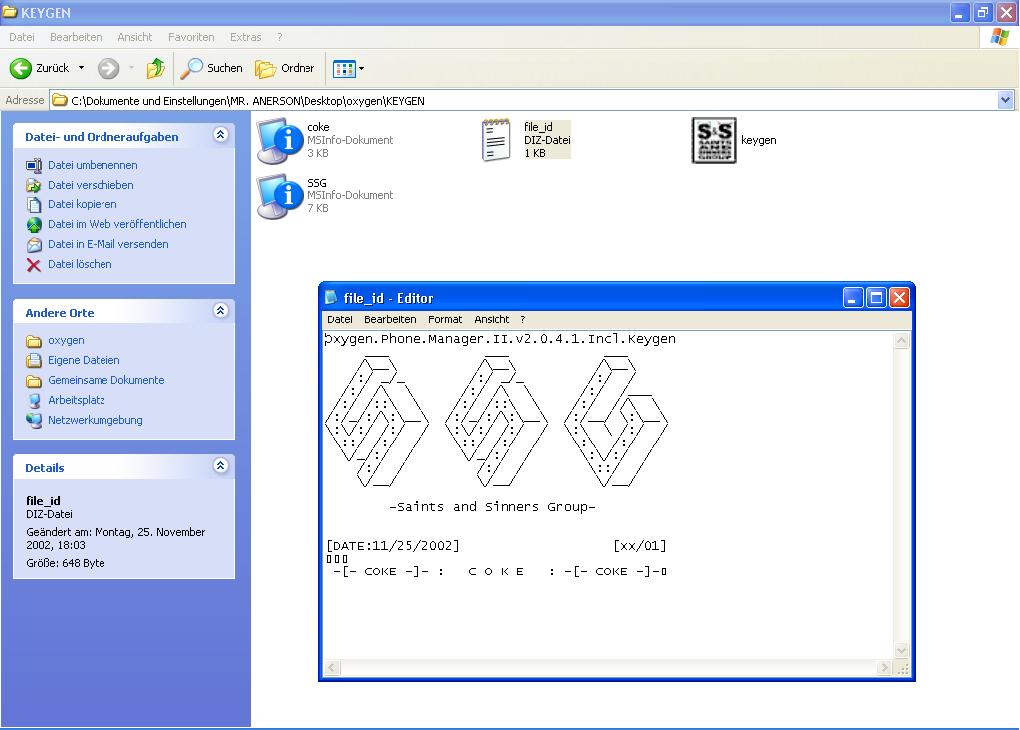Collapse the Details panel

(220, 467)
